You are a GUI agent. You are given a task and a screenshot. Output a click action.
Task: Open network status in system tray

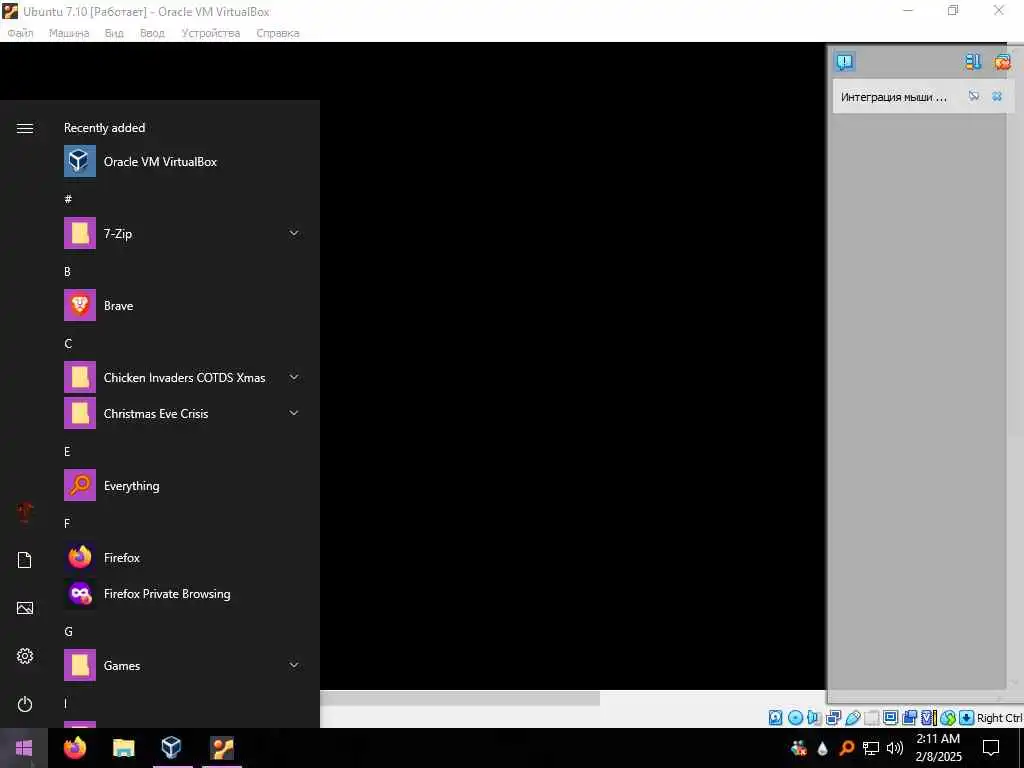pyautogui.click(x=871, y=748)
